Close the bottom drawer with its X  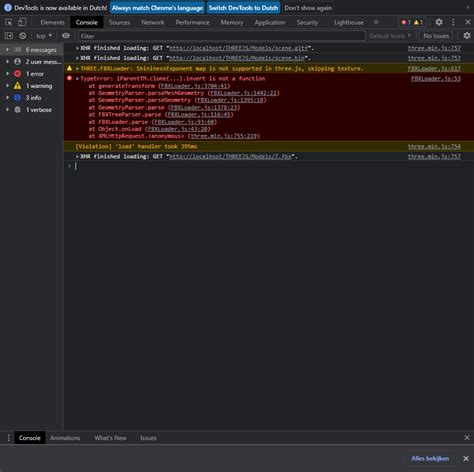pos(467,437)
